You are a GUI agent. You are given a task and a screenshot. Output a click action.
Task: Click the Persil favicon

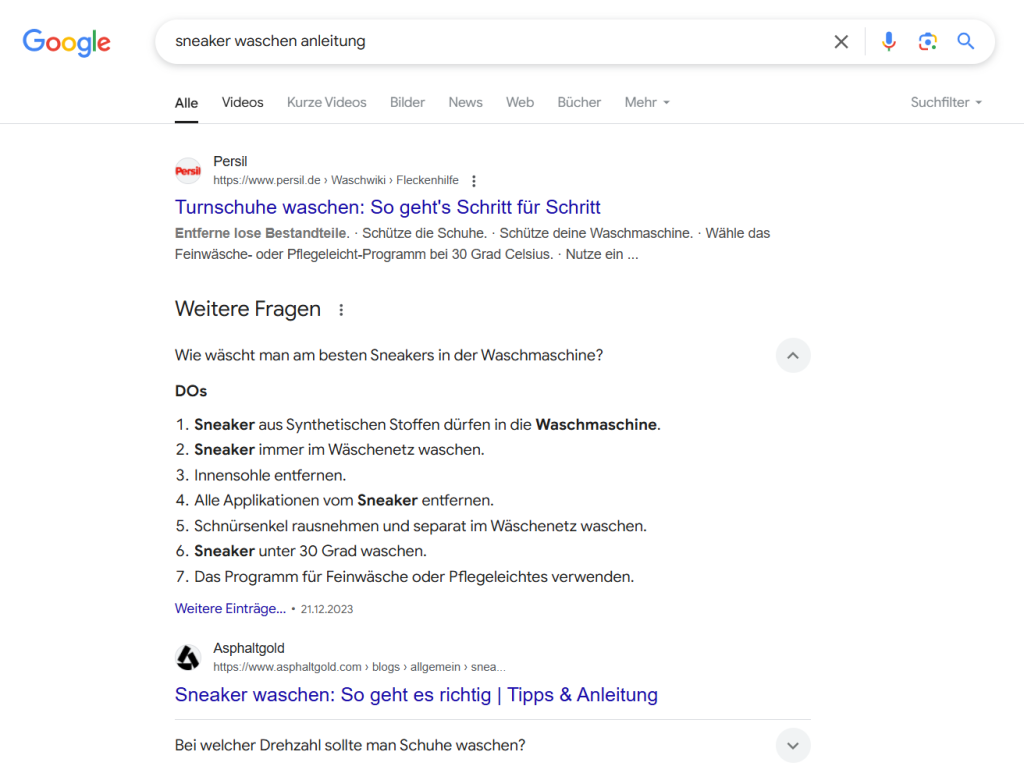click(x=188, y=171)
